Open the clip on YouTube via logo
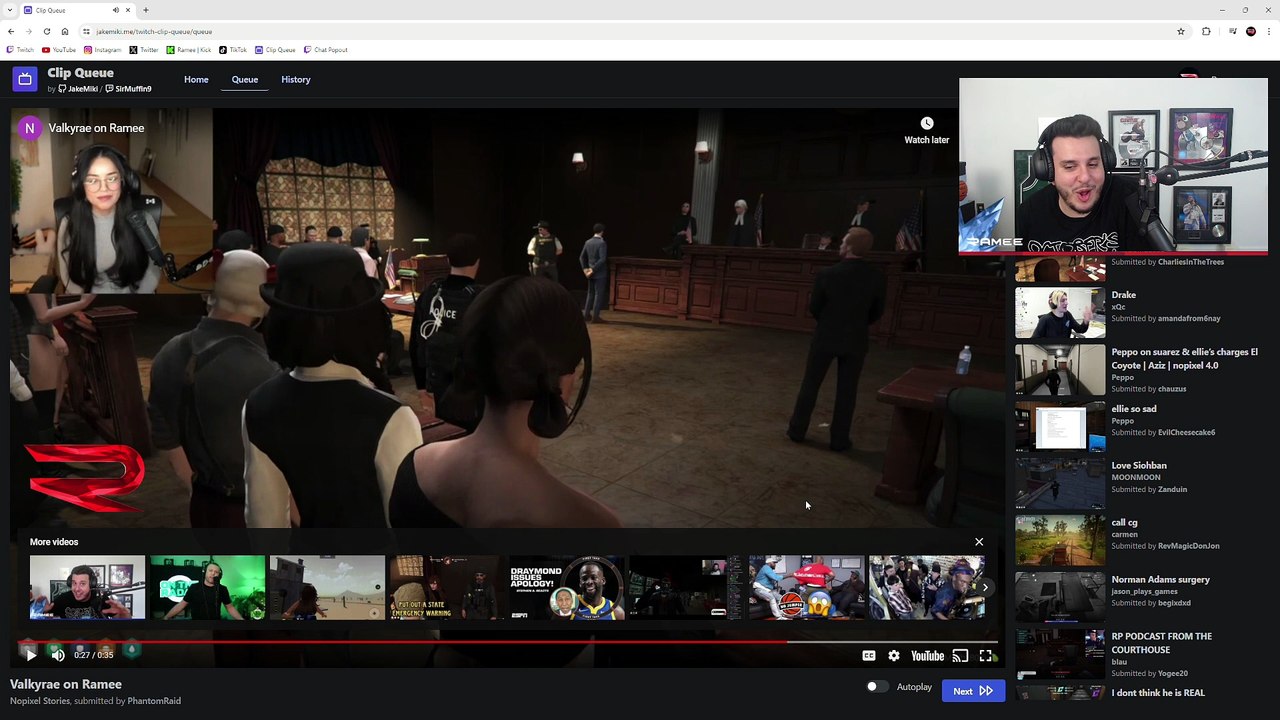 [x=927, y=656]
